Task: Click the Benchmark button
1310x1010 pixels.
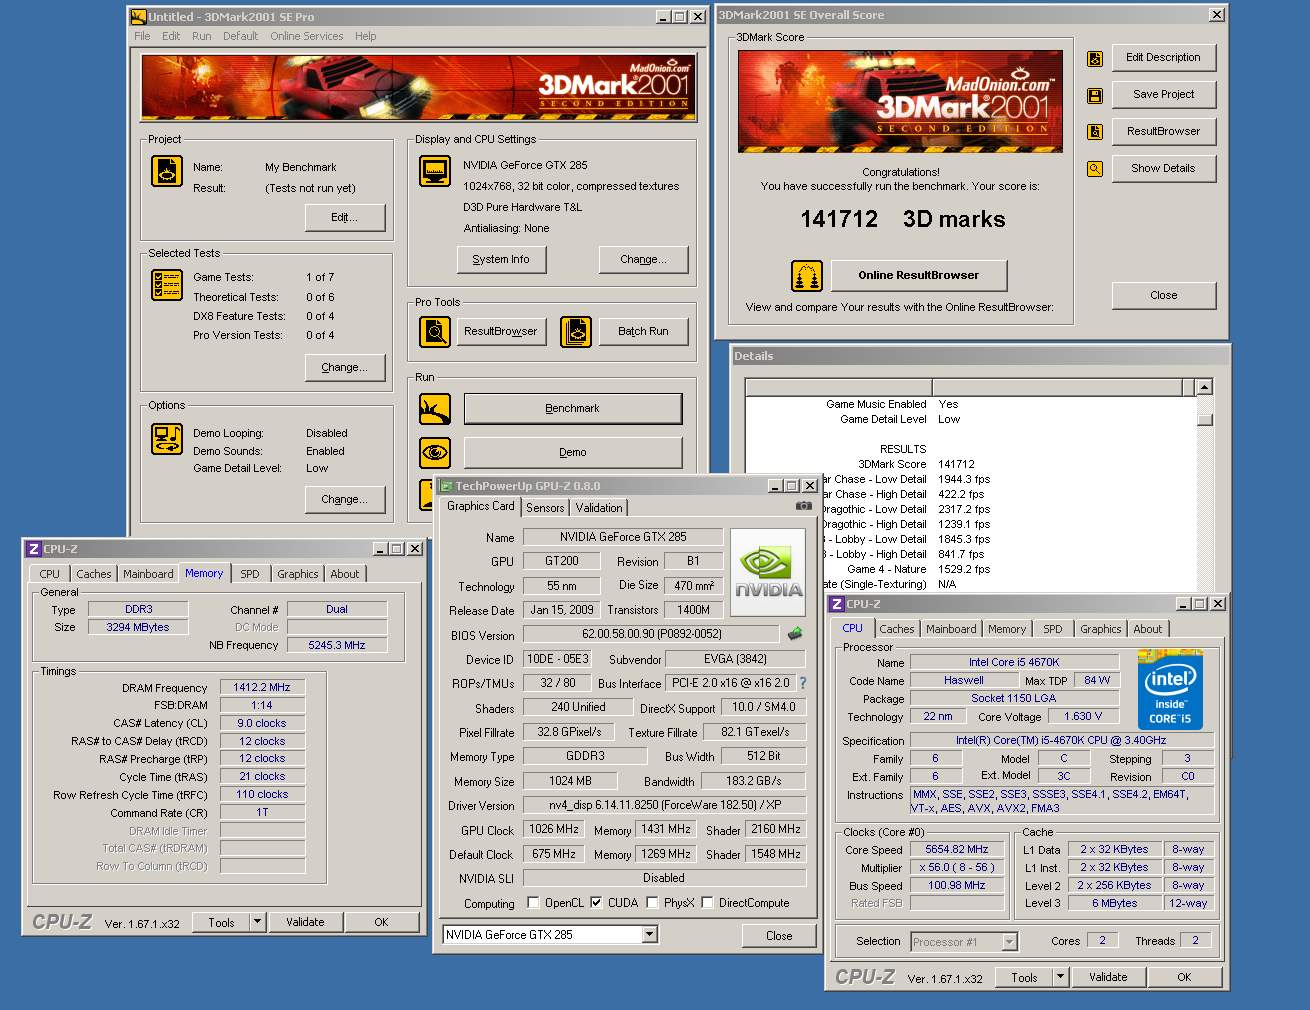Action: pos(573,408)
